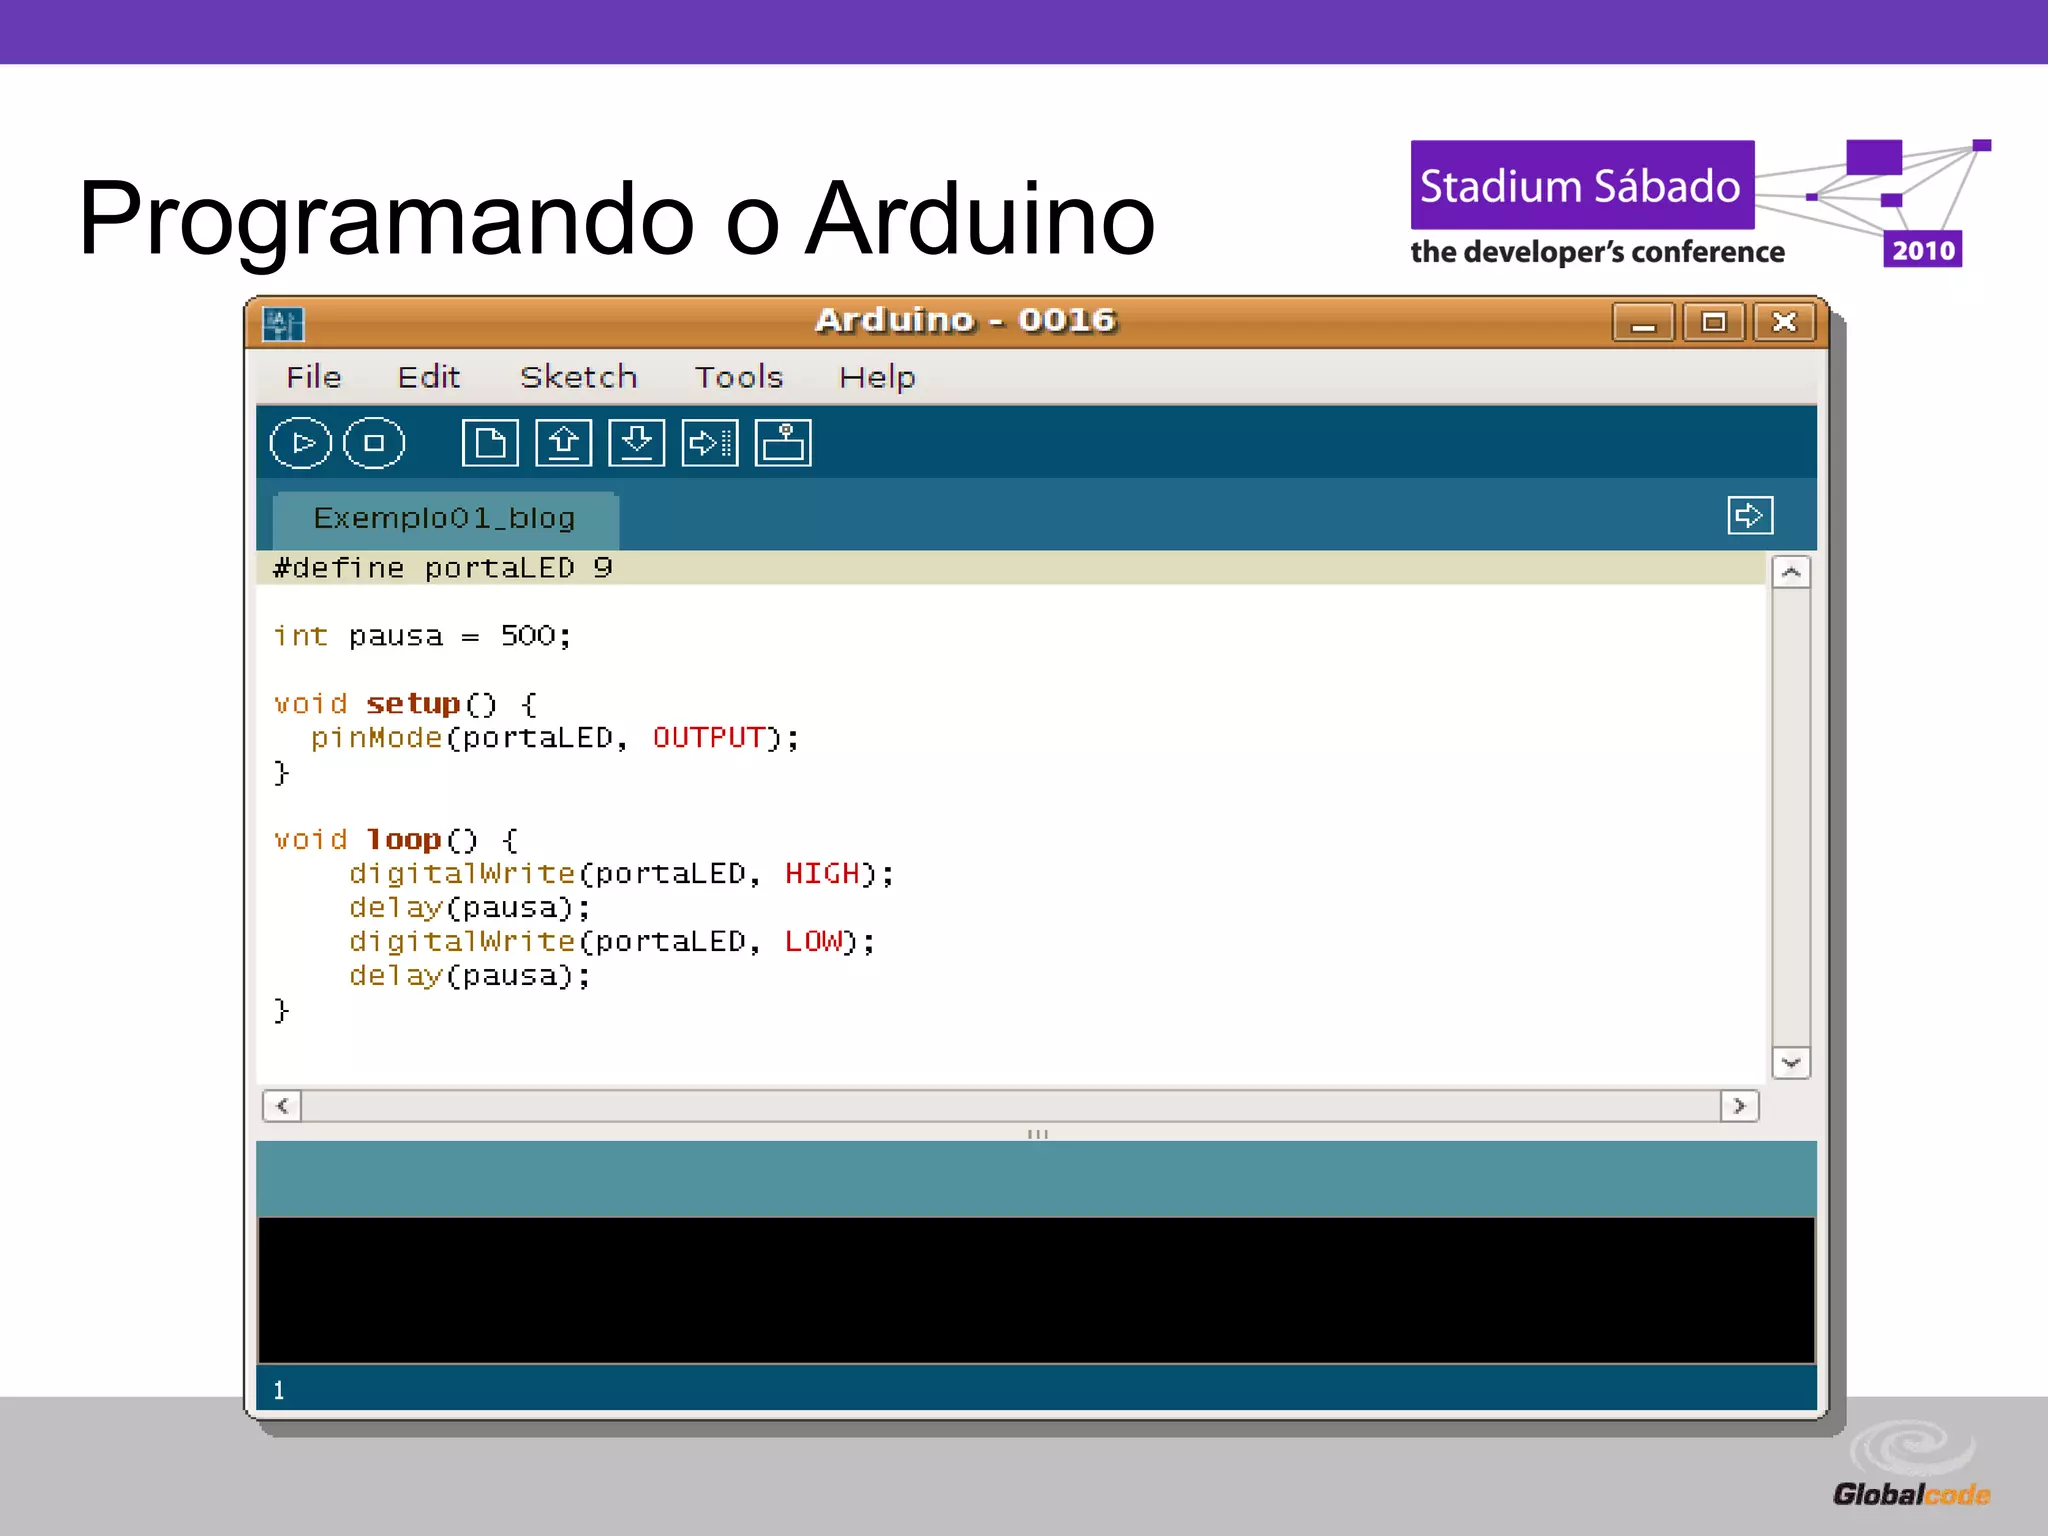Click the Verify/Compile play button

pos(300,443)
